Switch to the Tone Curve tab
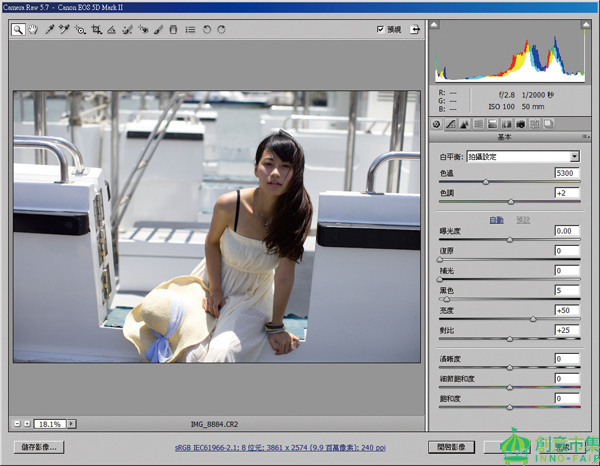 (451, 124)
